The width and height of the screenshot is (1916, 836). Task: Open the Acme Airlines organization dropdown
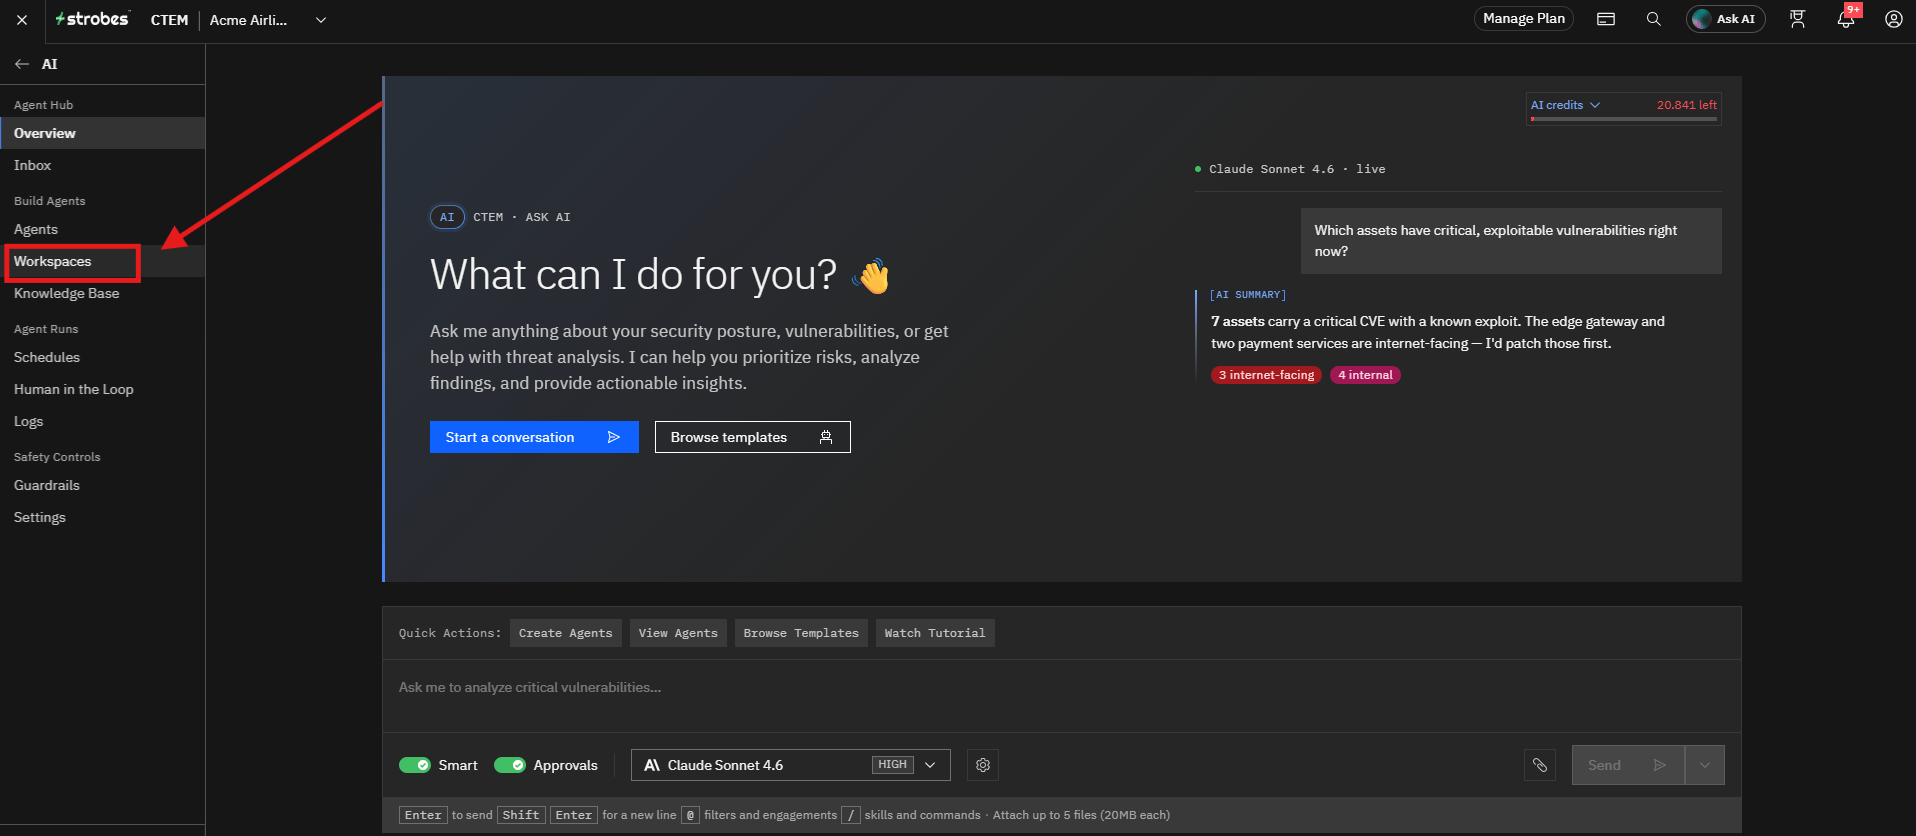(x=268, y=20)
